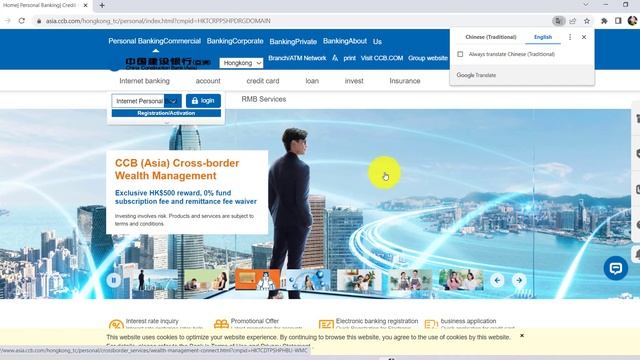Select the account navigation item

[208, 81]
